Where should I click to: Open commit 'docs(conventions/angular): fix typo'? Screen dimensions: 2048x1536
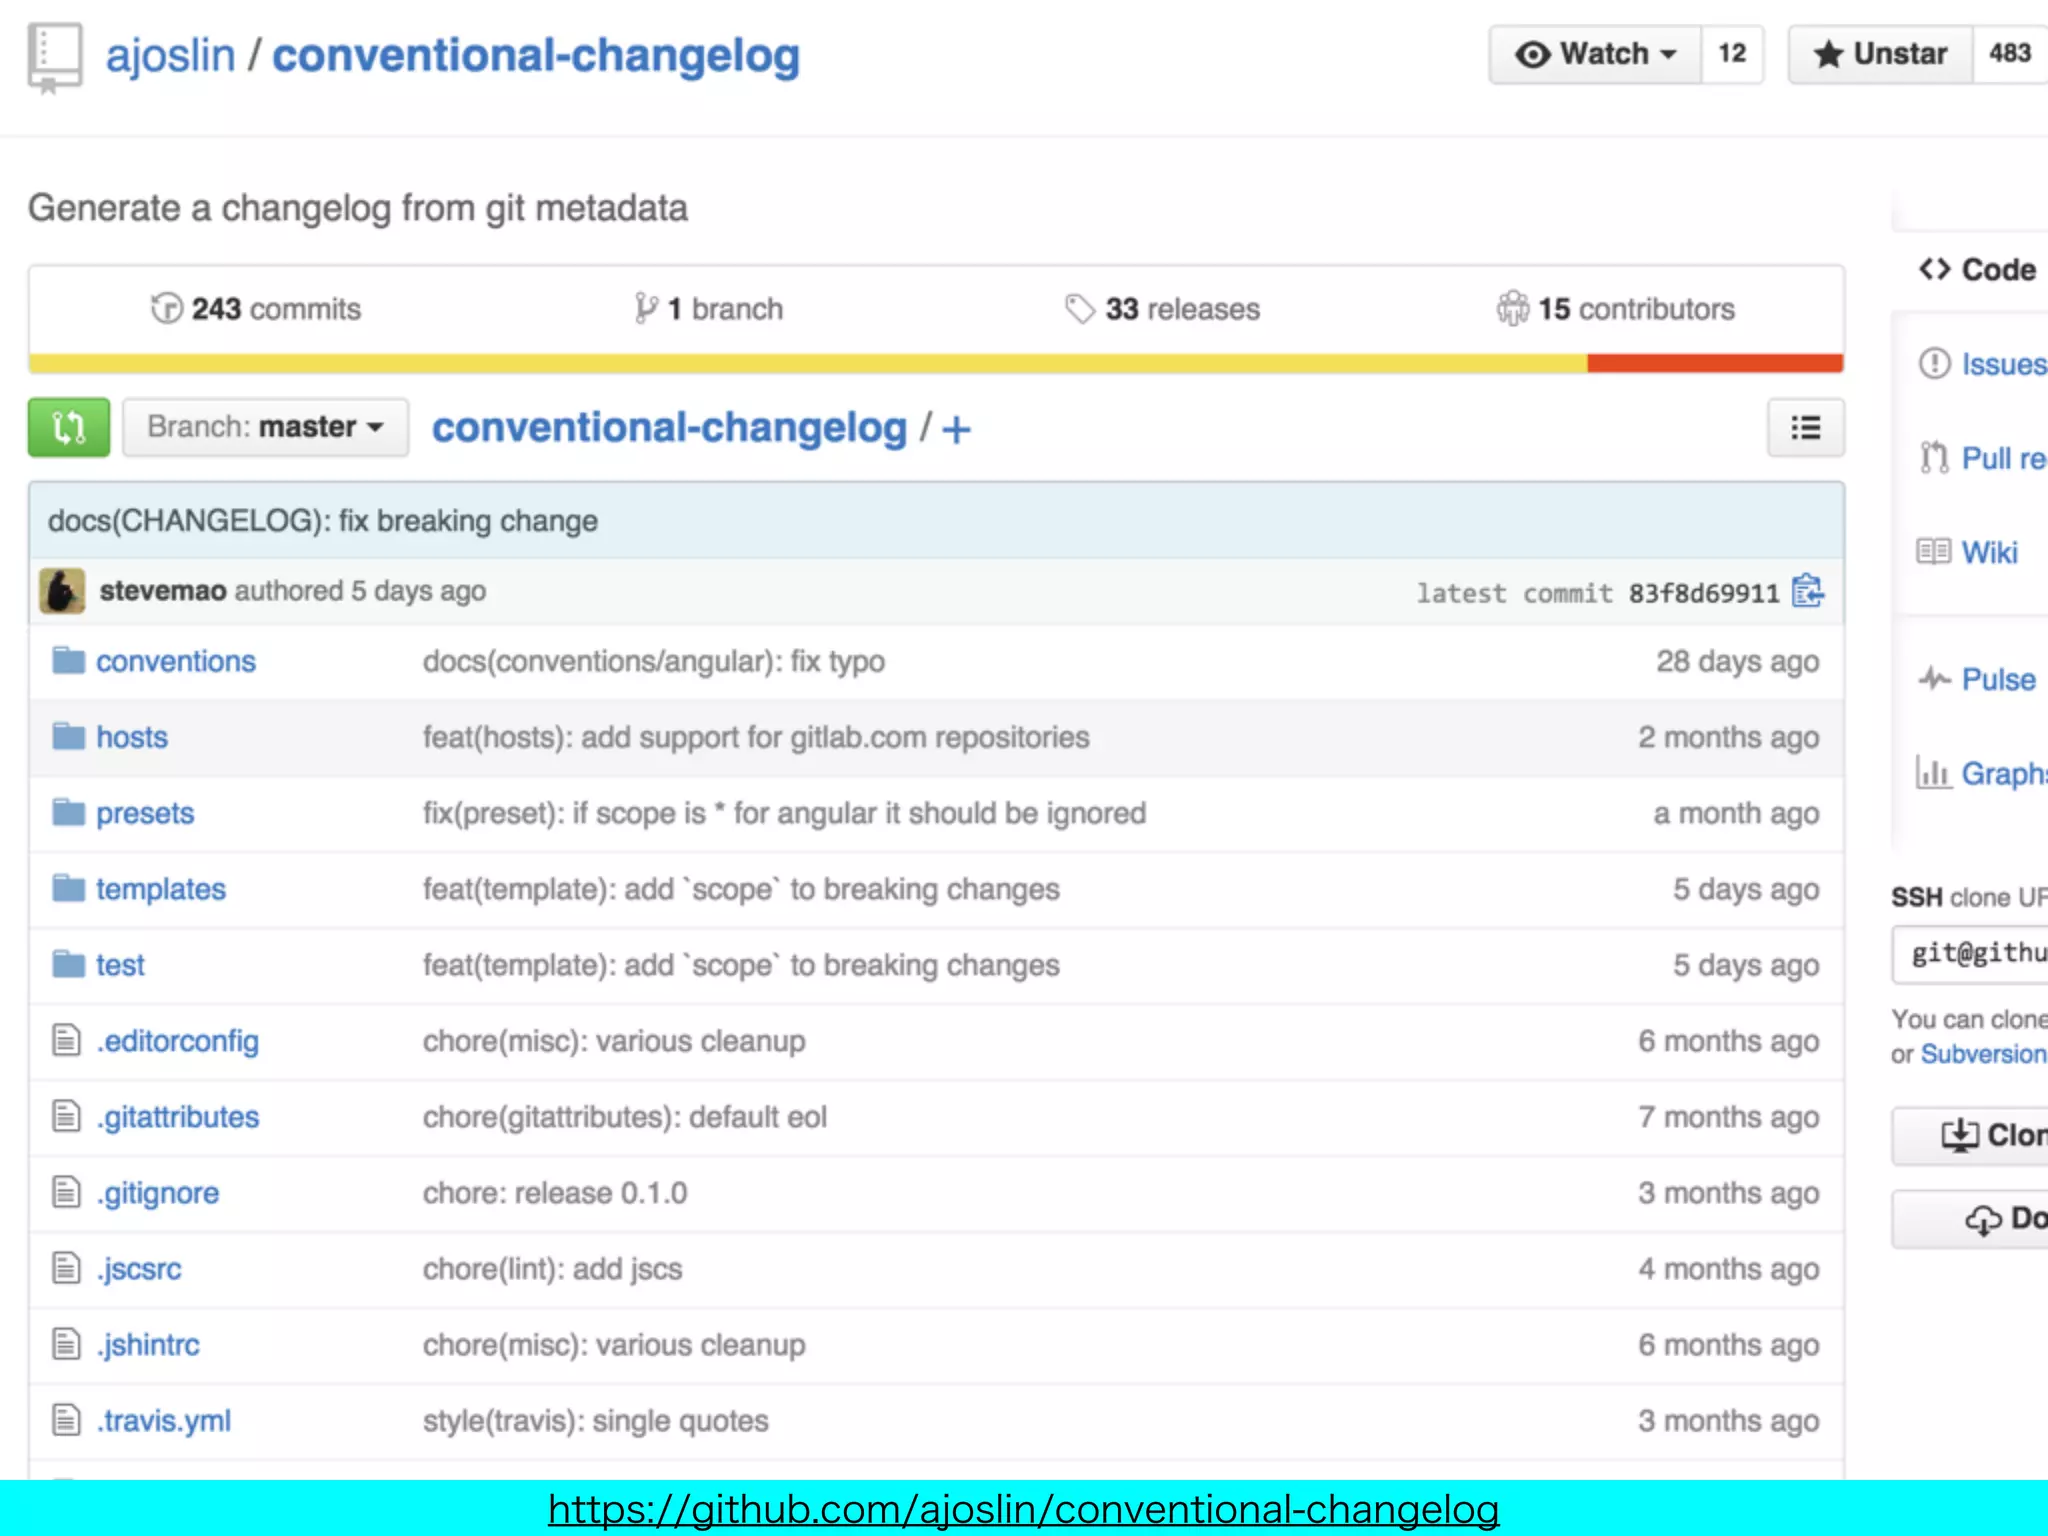654,662
